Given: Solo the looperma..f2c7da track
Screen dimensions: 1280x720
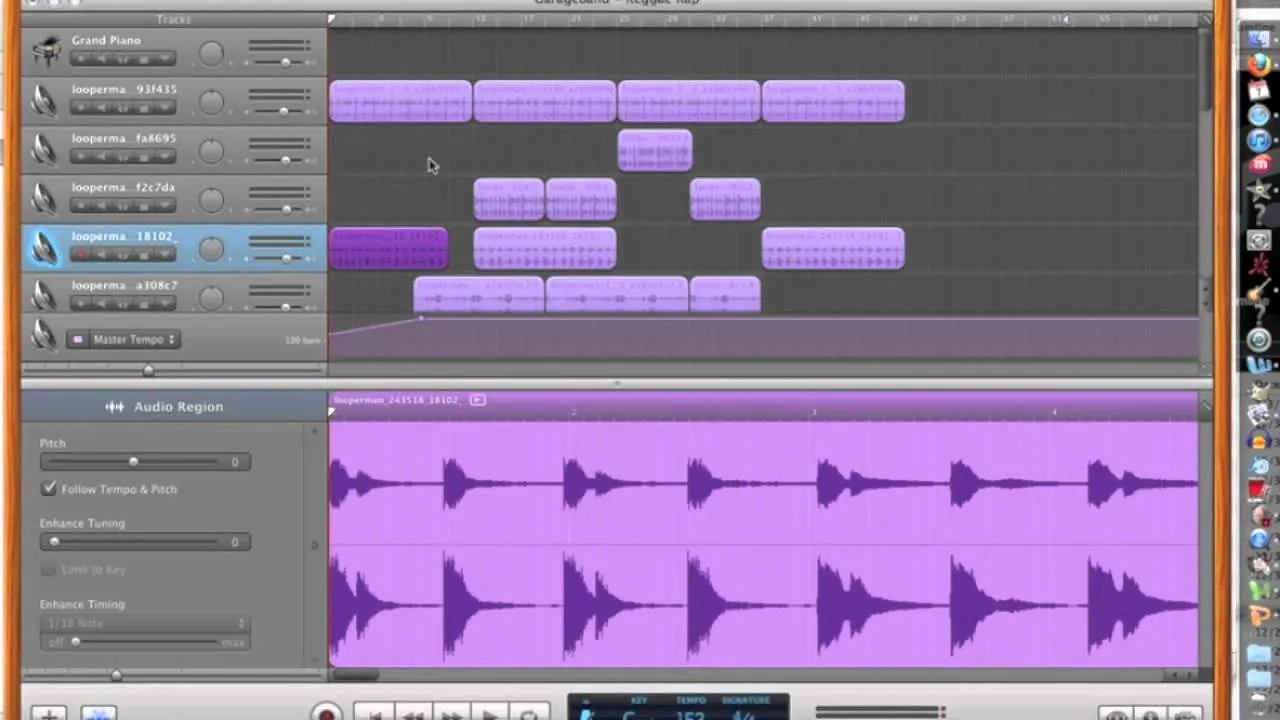Looking at the screenshot, I should (123, 206).
